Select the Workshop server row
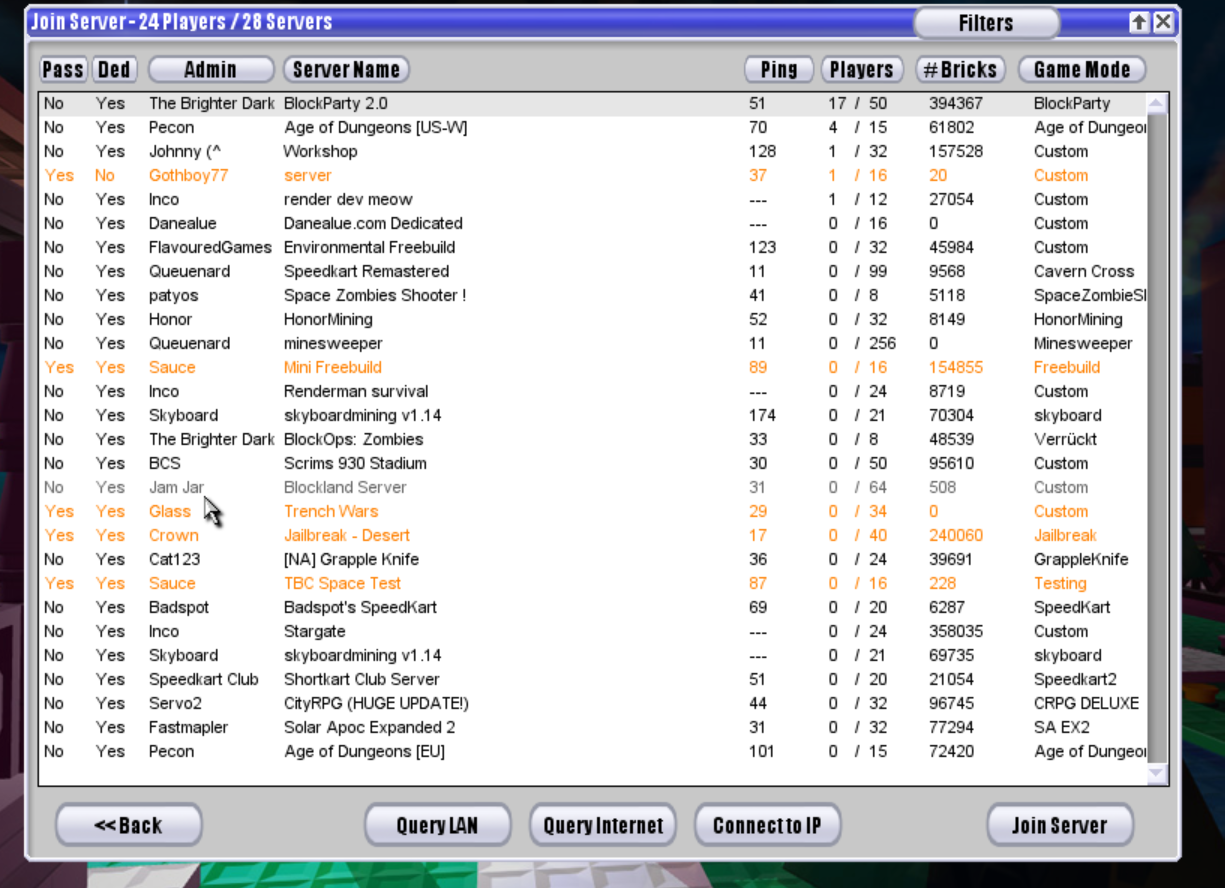 pos(593,151)
